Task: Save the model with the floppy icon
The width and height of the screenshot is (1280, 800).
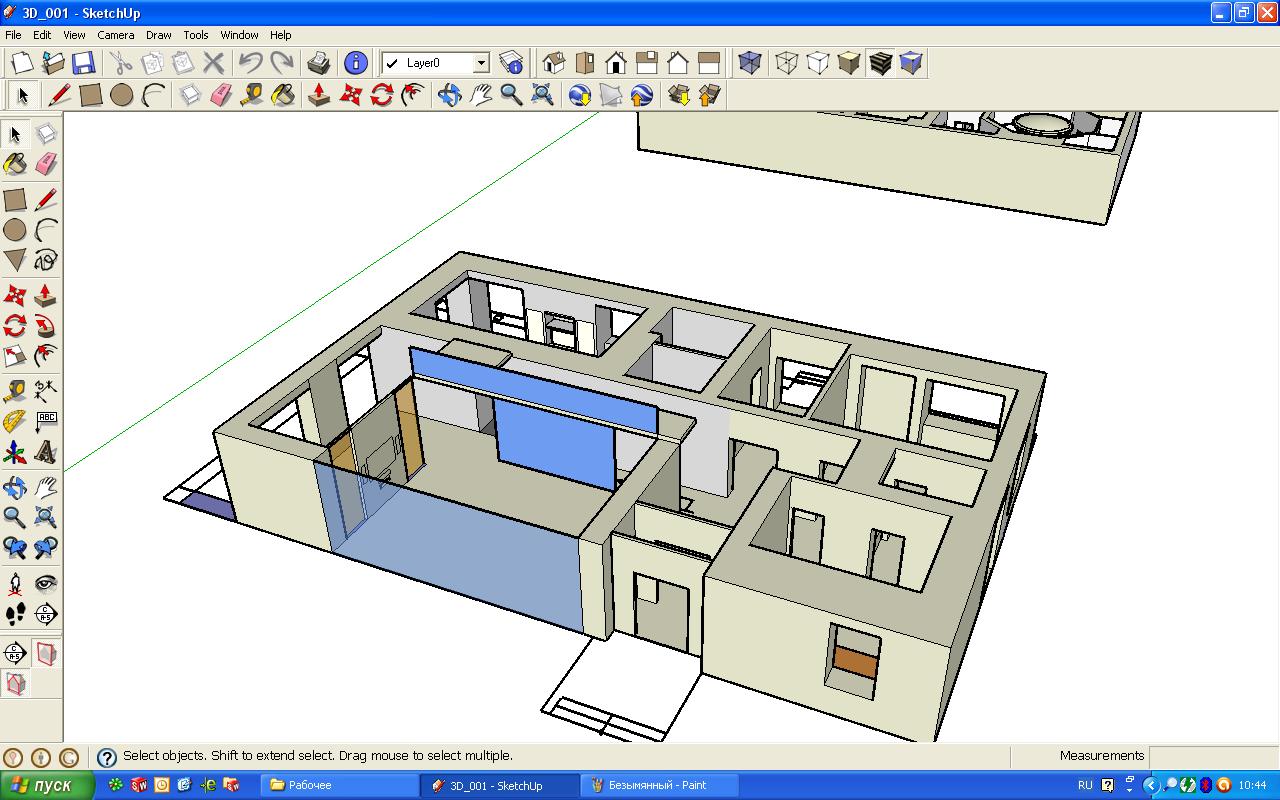Action: [x=83, y=63]
